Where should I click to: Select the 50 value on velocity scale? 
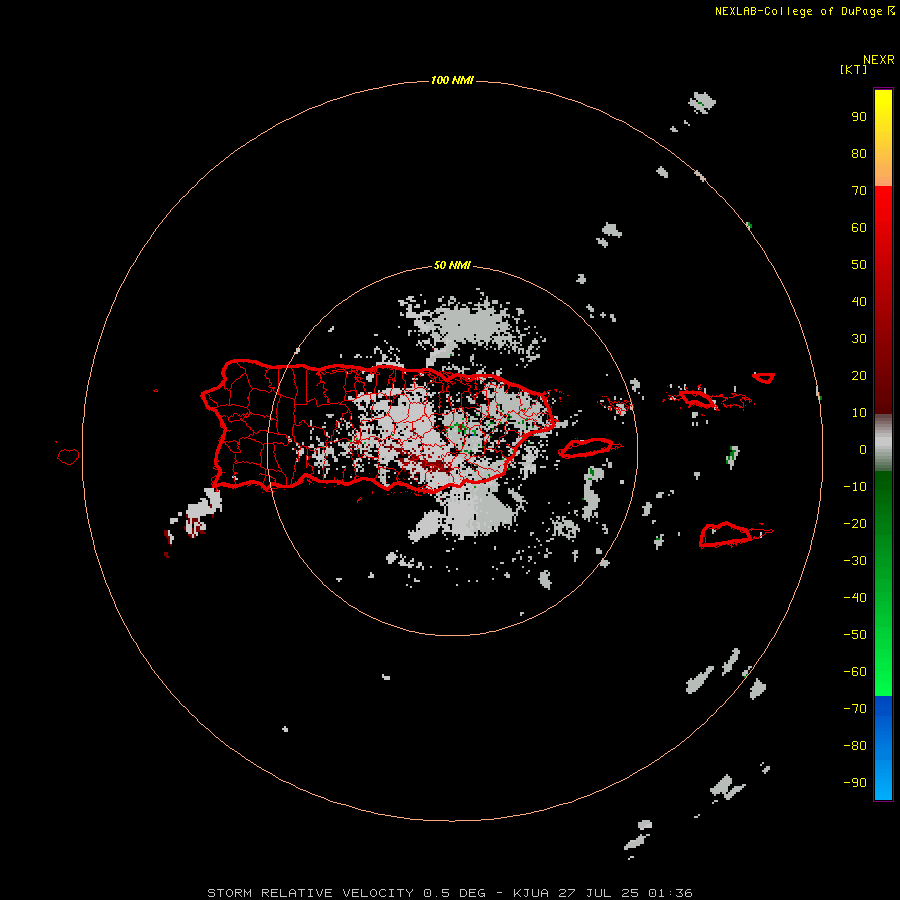859,265
